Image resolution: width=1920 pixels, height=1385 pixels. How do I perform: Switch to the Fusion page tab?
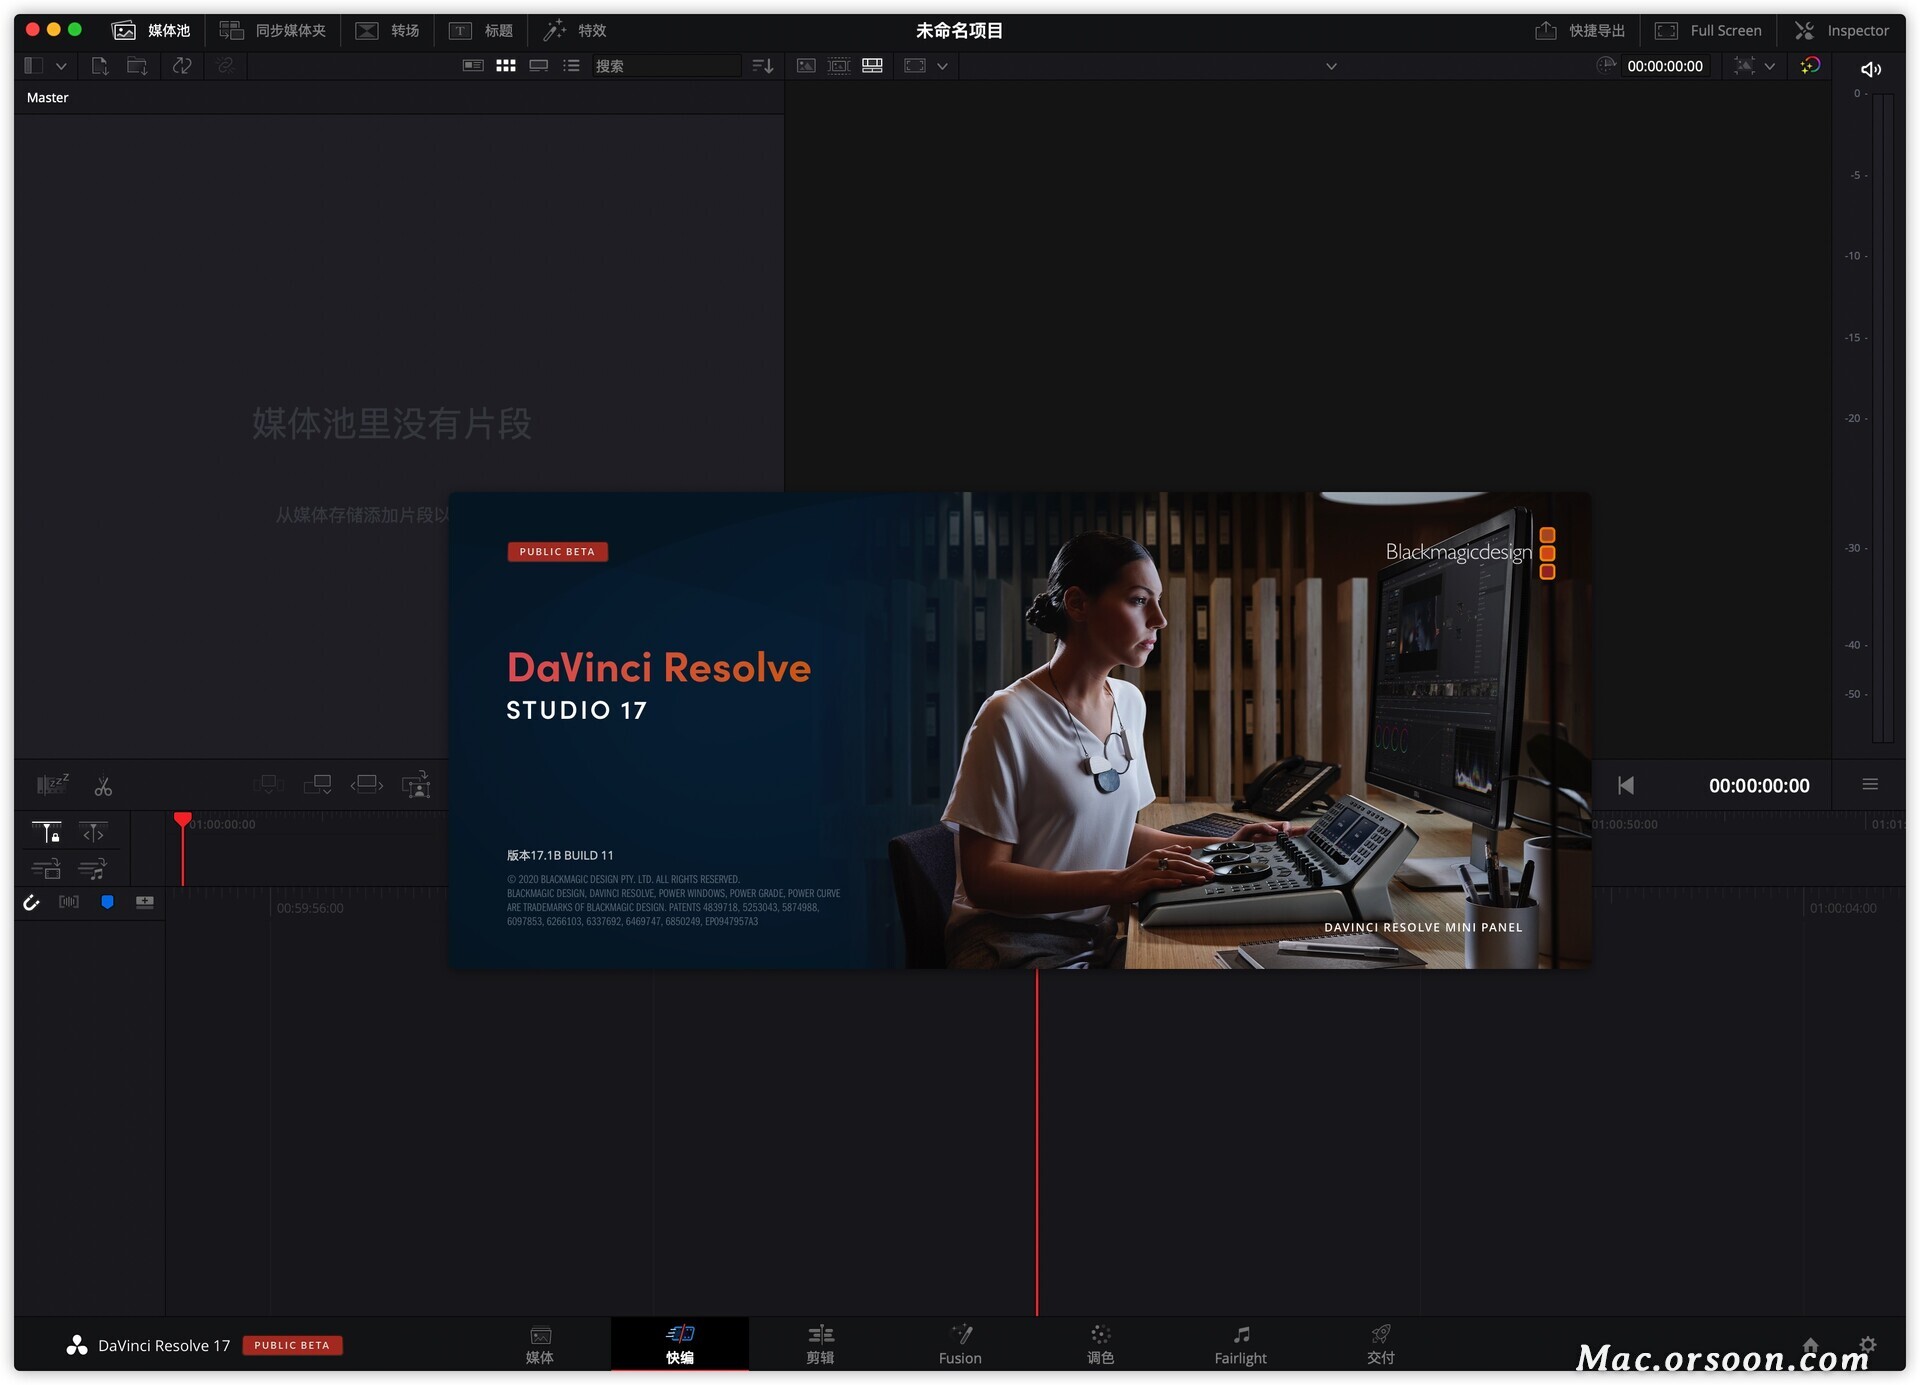(x=960, y=1344)
